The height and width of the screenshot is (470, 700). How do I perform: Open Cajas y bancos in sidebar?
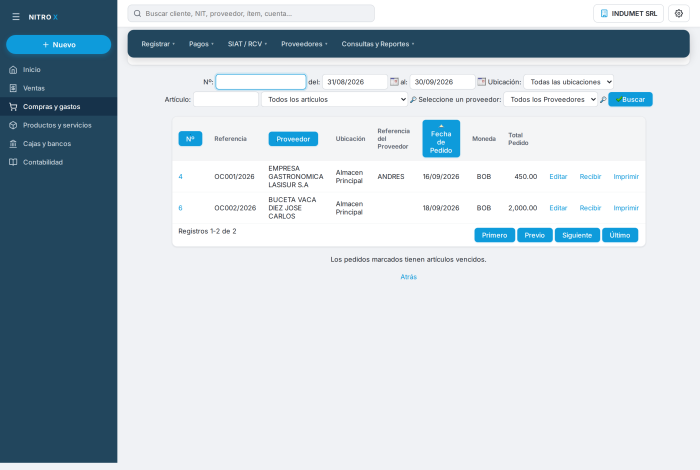[58, 144]
